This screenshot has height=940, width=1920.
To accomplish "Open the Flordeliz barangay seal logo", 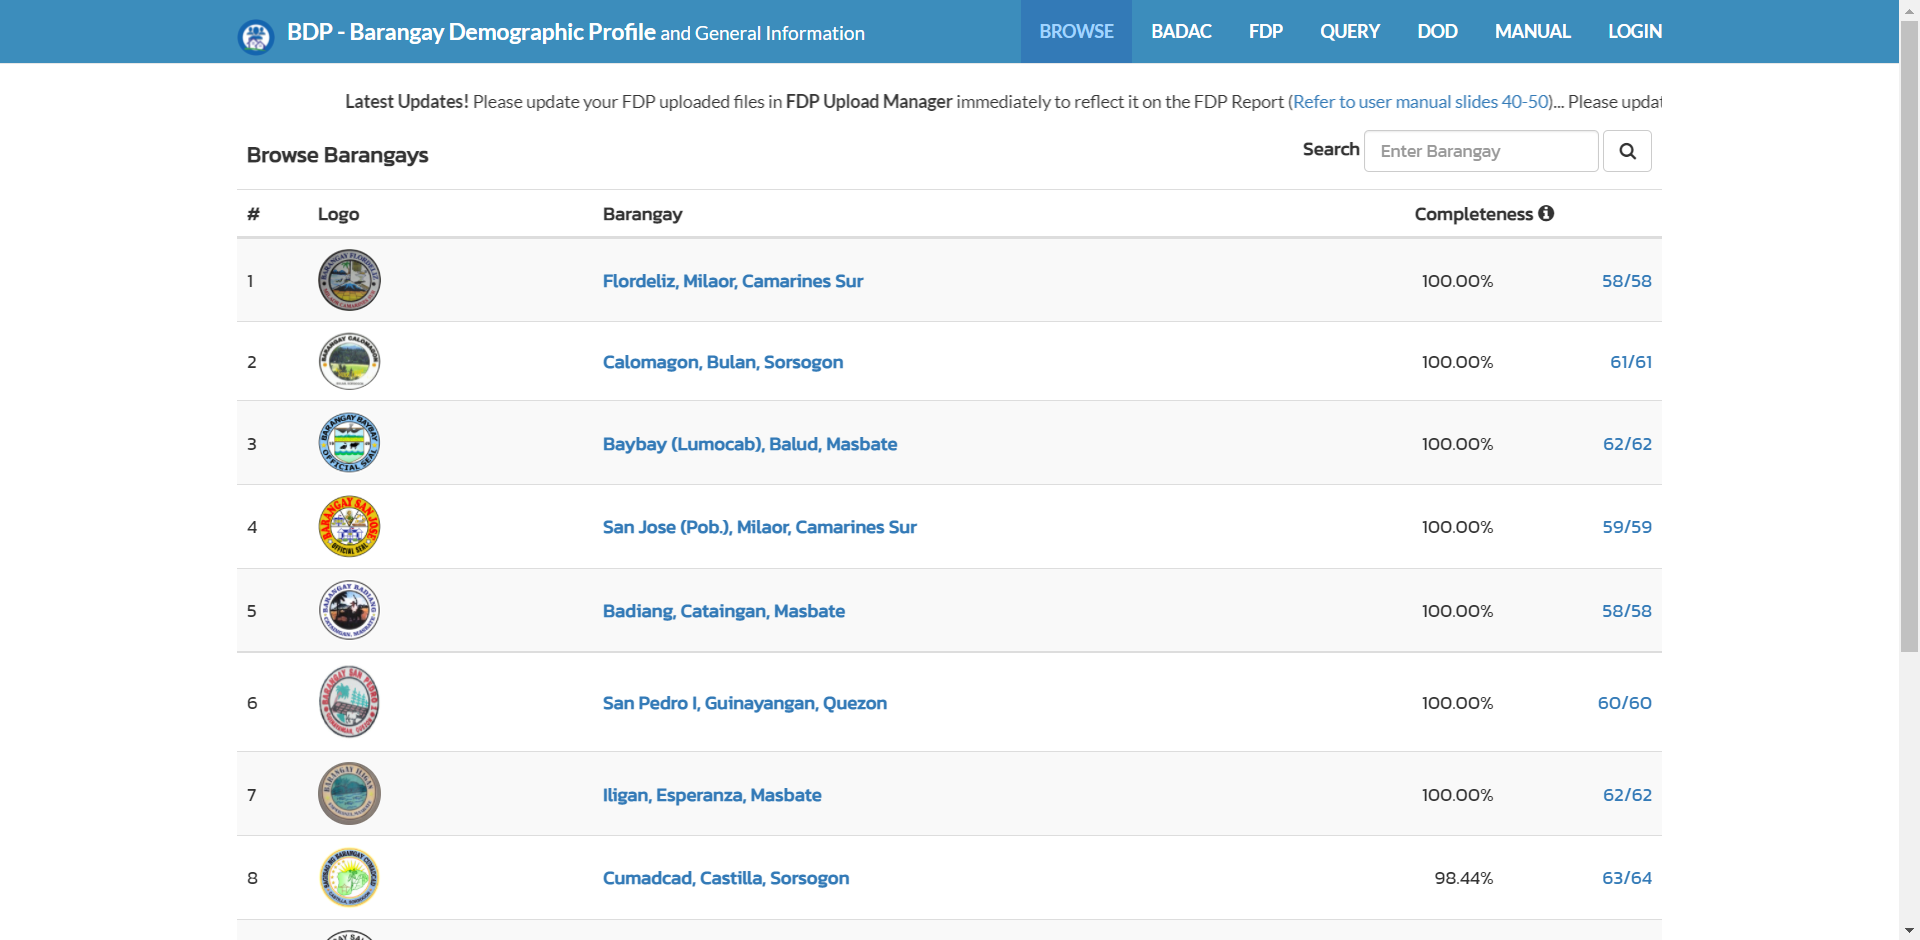I will click(349, 280).
